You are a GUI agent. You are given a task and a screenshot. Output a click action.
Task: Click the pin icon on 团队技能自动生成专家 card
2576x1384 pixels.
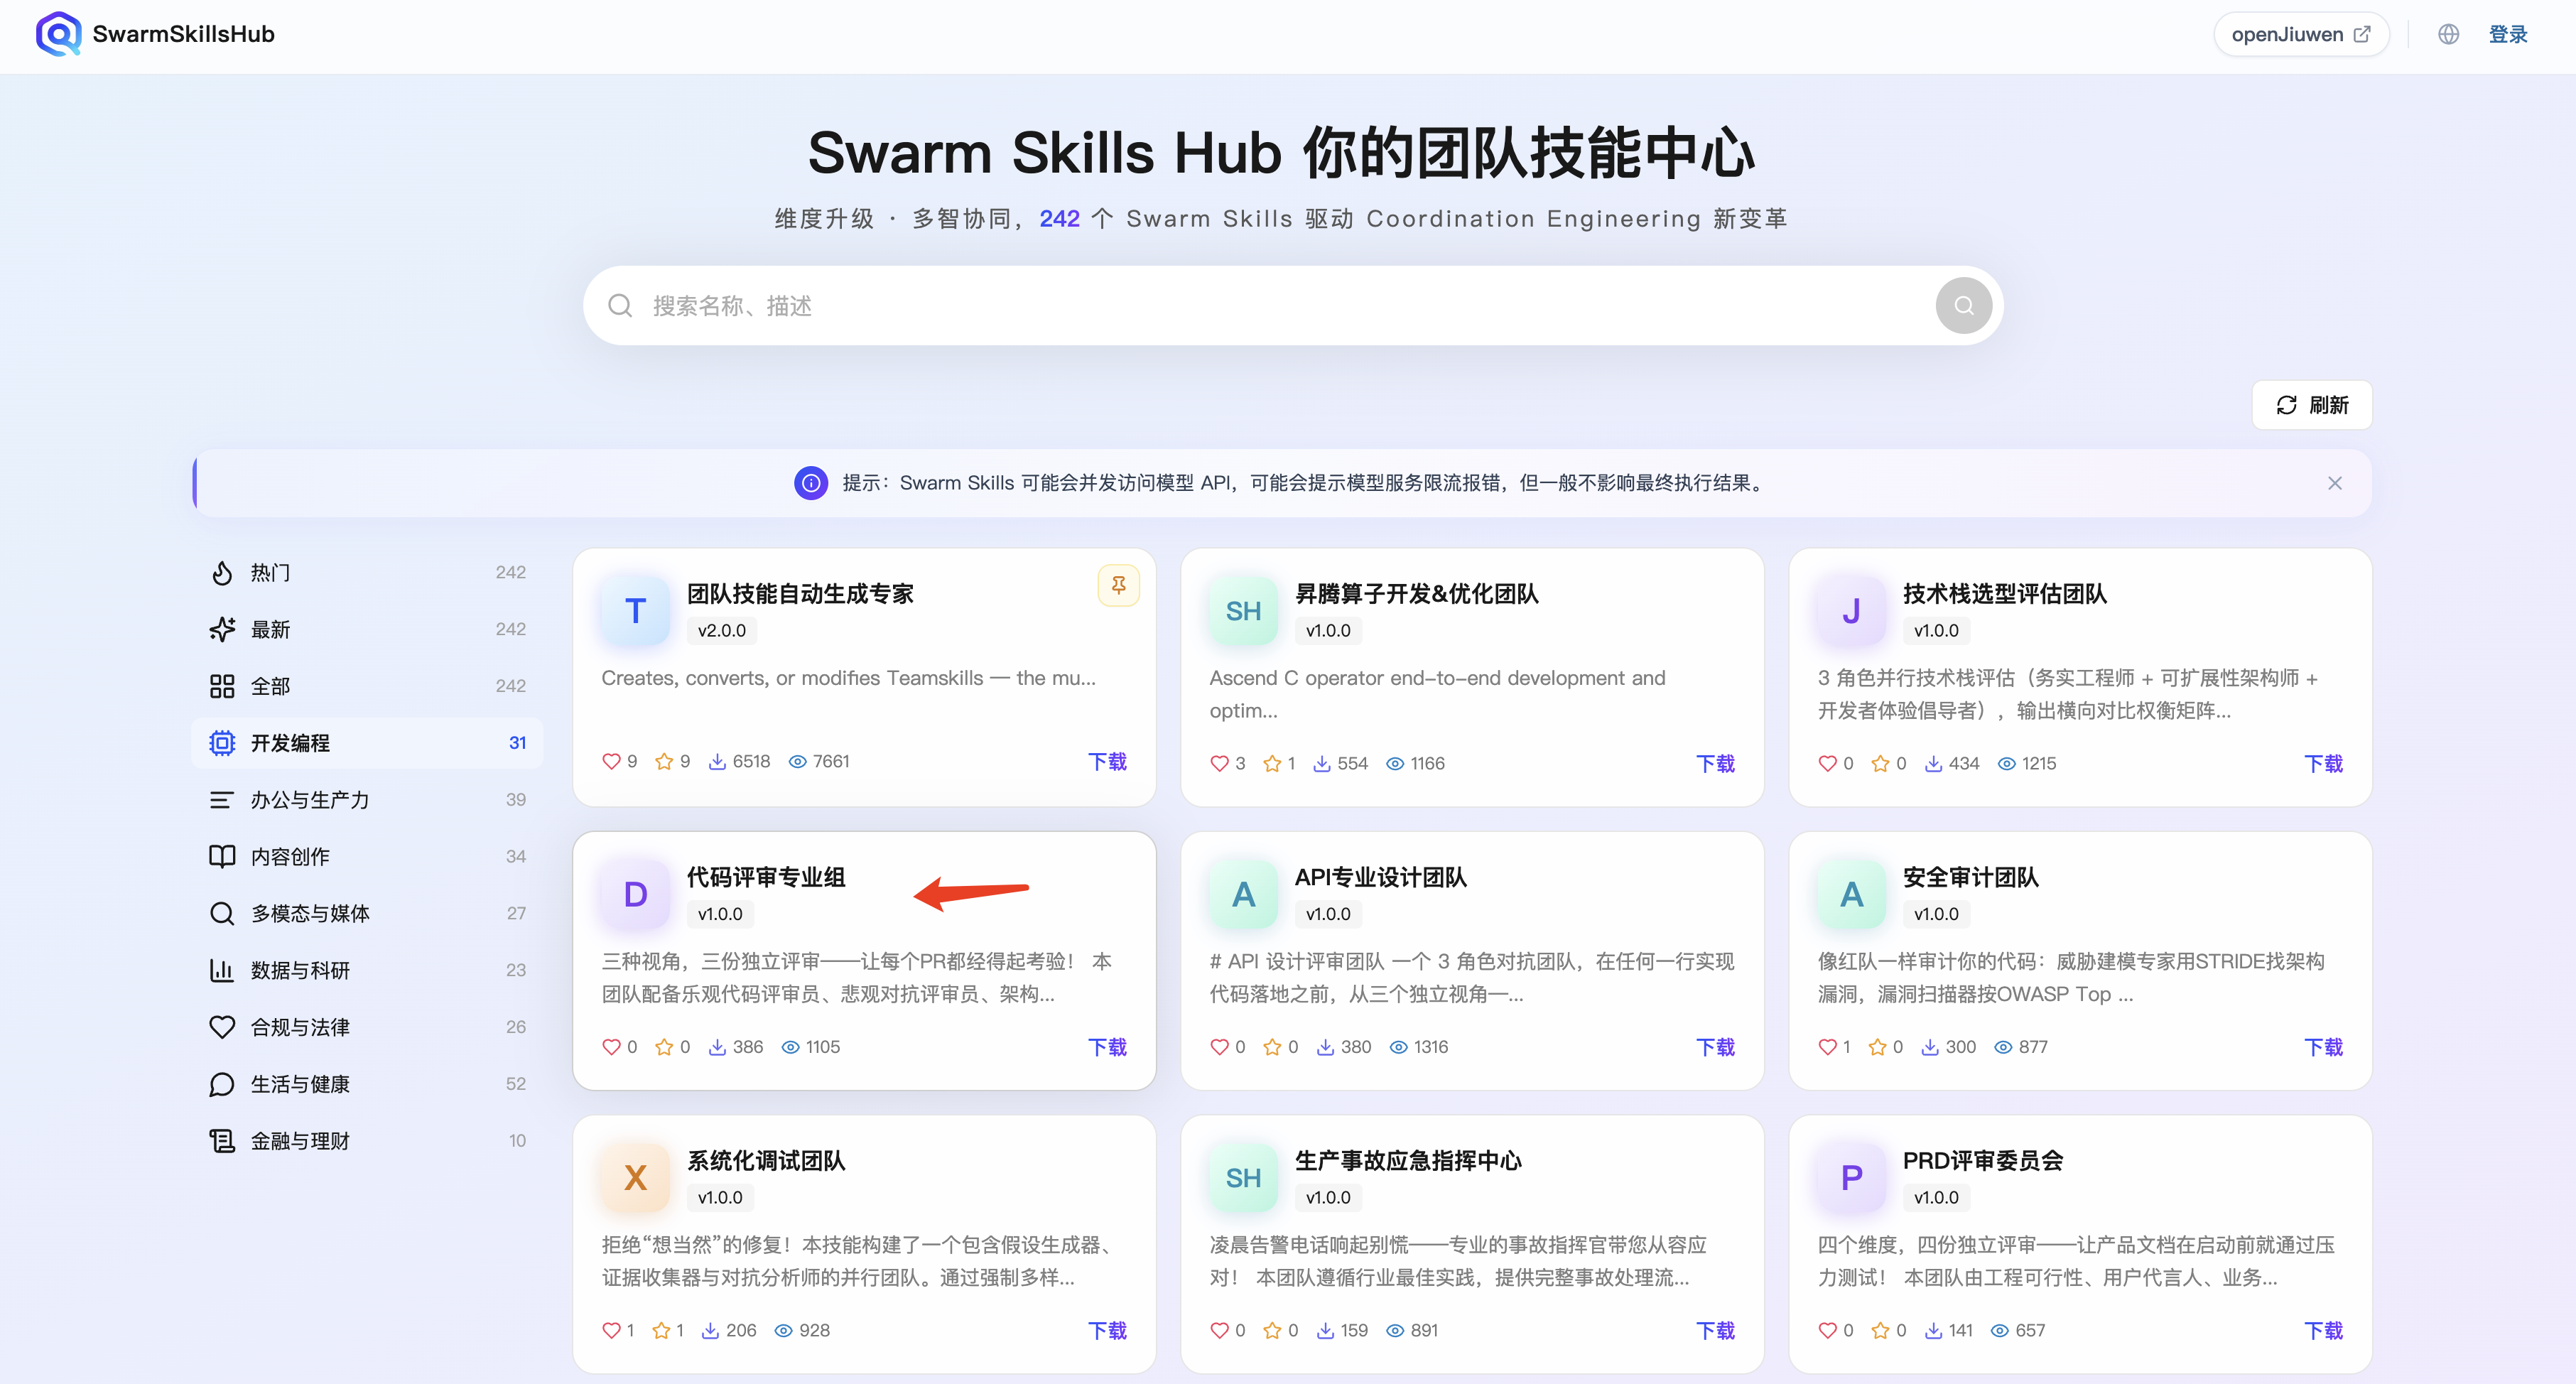click(1118, 585)
